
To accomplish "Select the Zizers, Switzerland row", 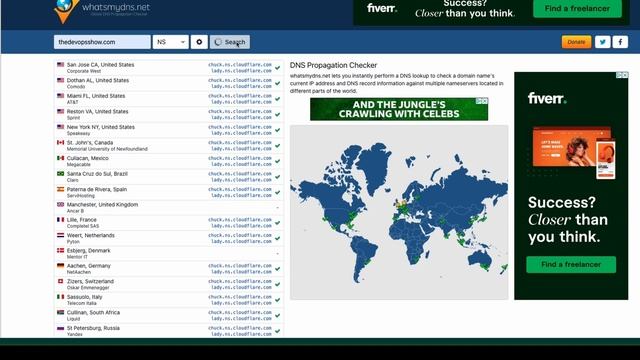I will 169,284.
